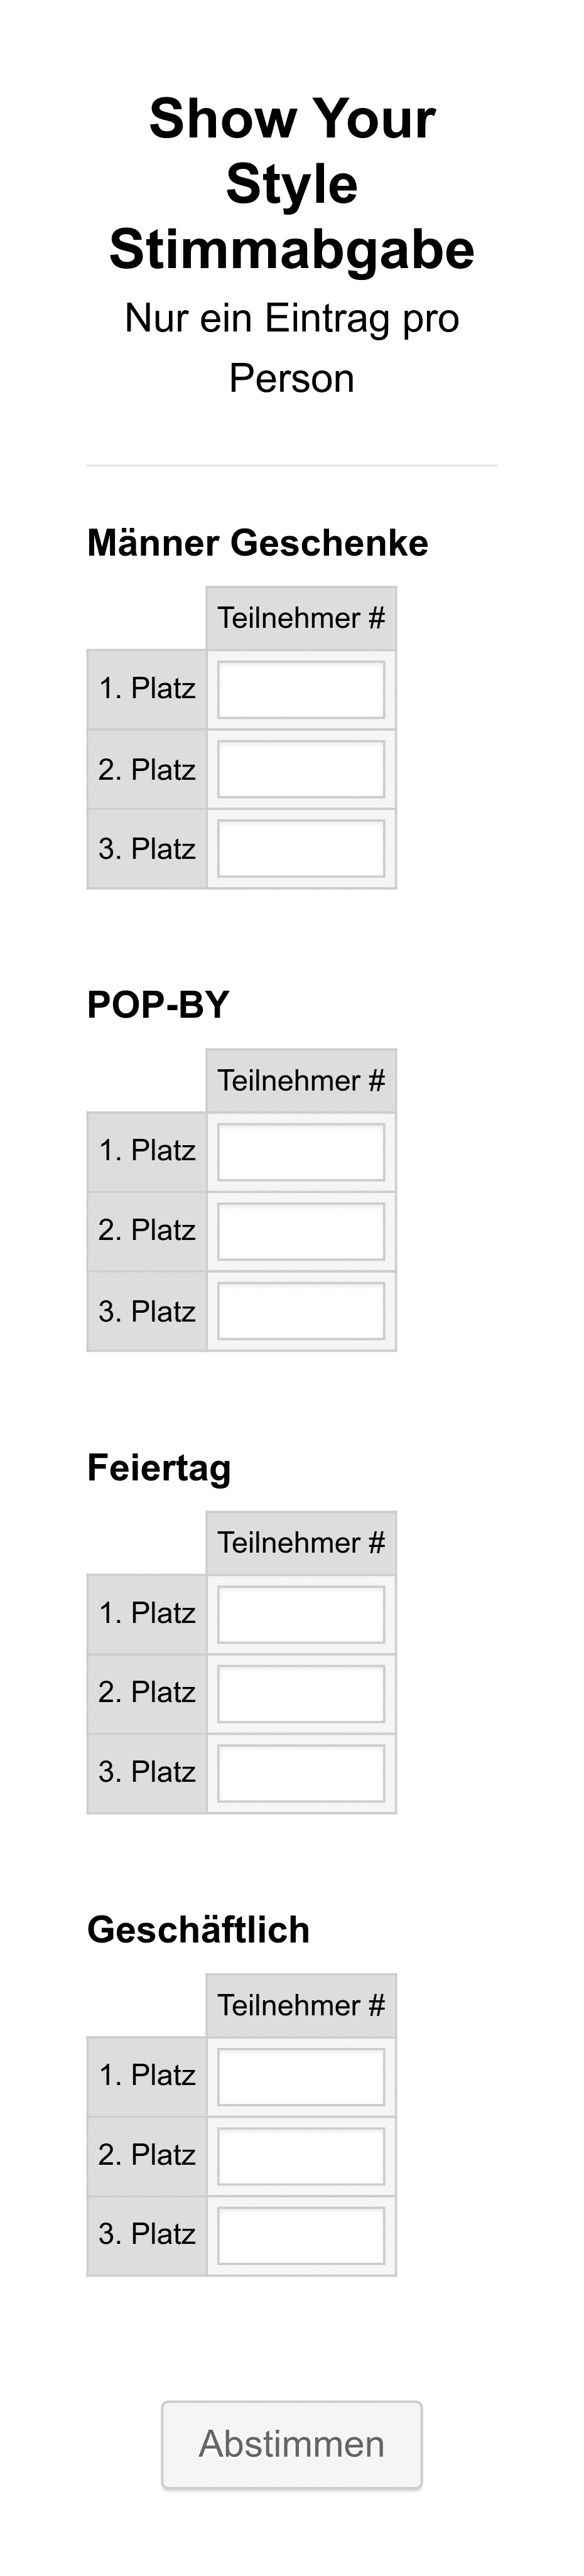The width and height of the screenshot is (584, 2576).
Task: Click the POP-BY 3. Platz input box
Action: (301, 1311)
